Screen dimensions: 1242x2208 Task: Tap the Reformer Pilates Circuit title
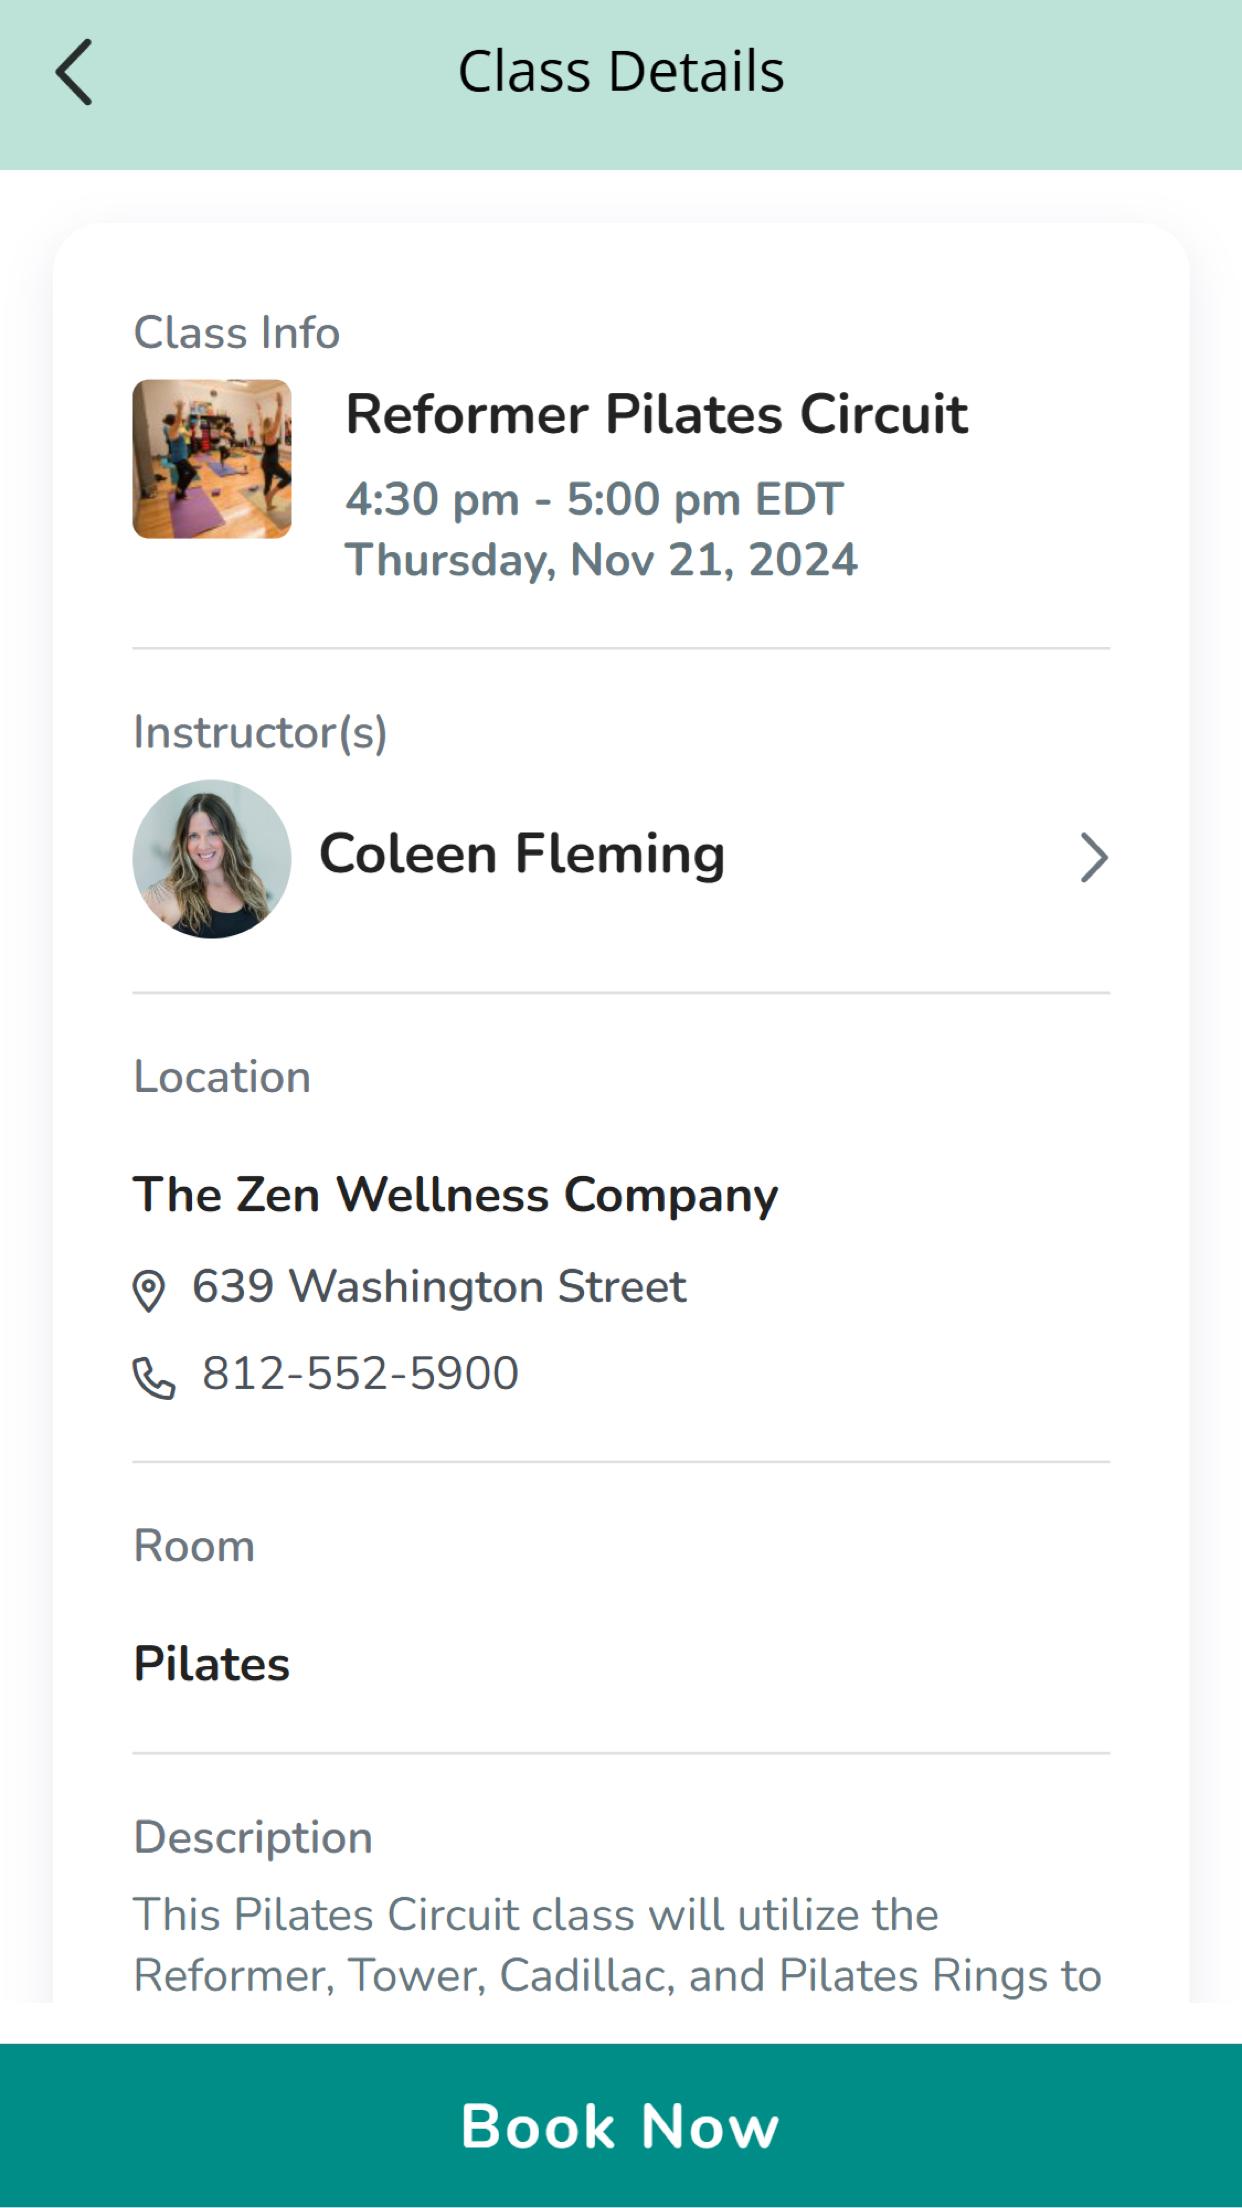(x=657, y=415)
